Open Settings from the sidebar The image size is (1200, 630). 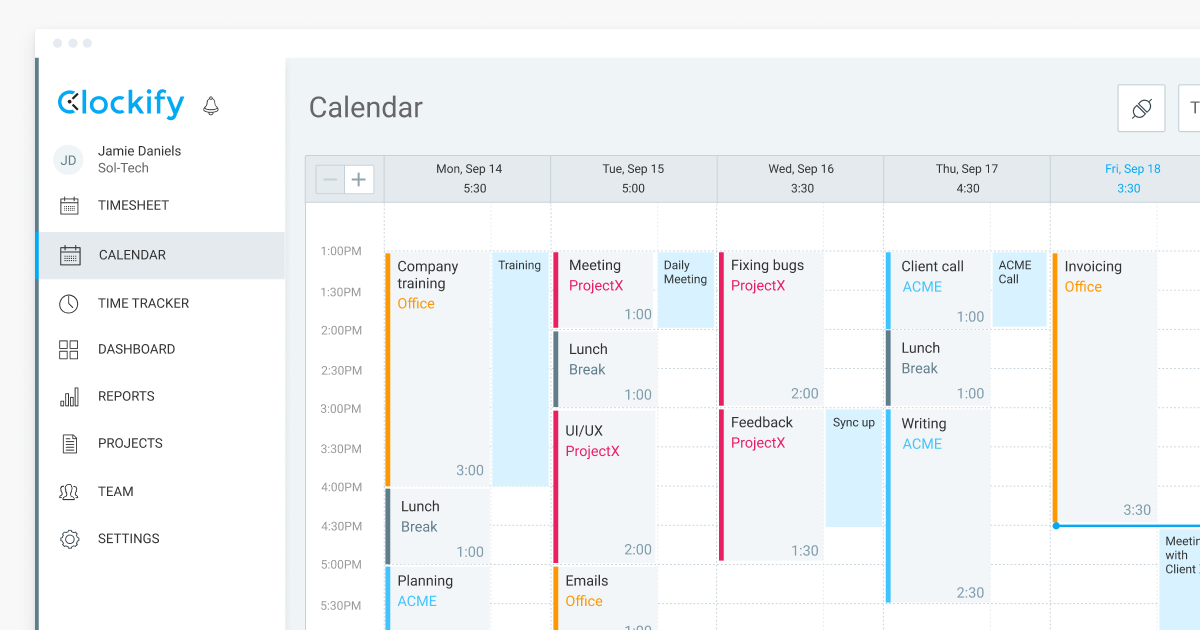[129, 538]
